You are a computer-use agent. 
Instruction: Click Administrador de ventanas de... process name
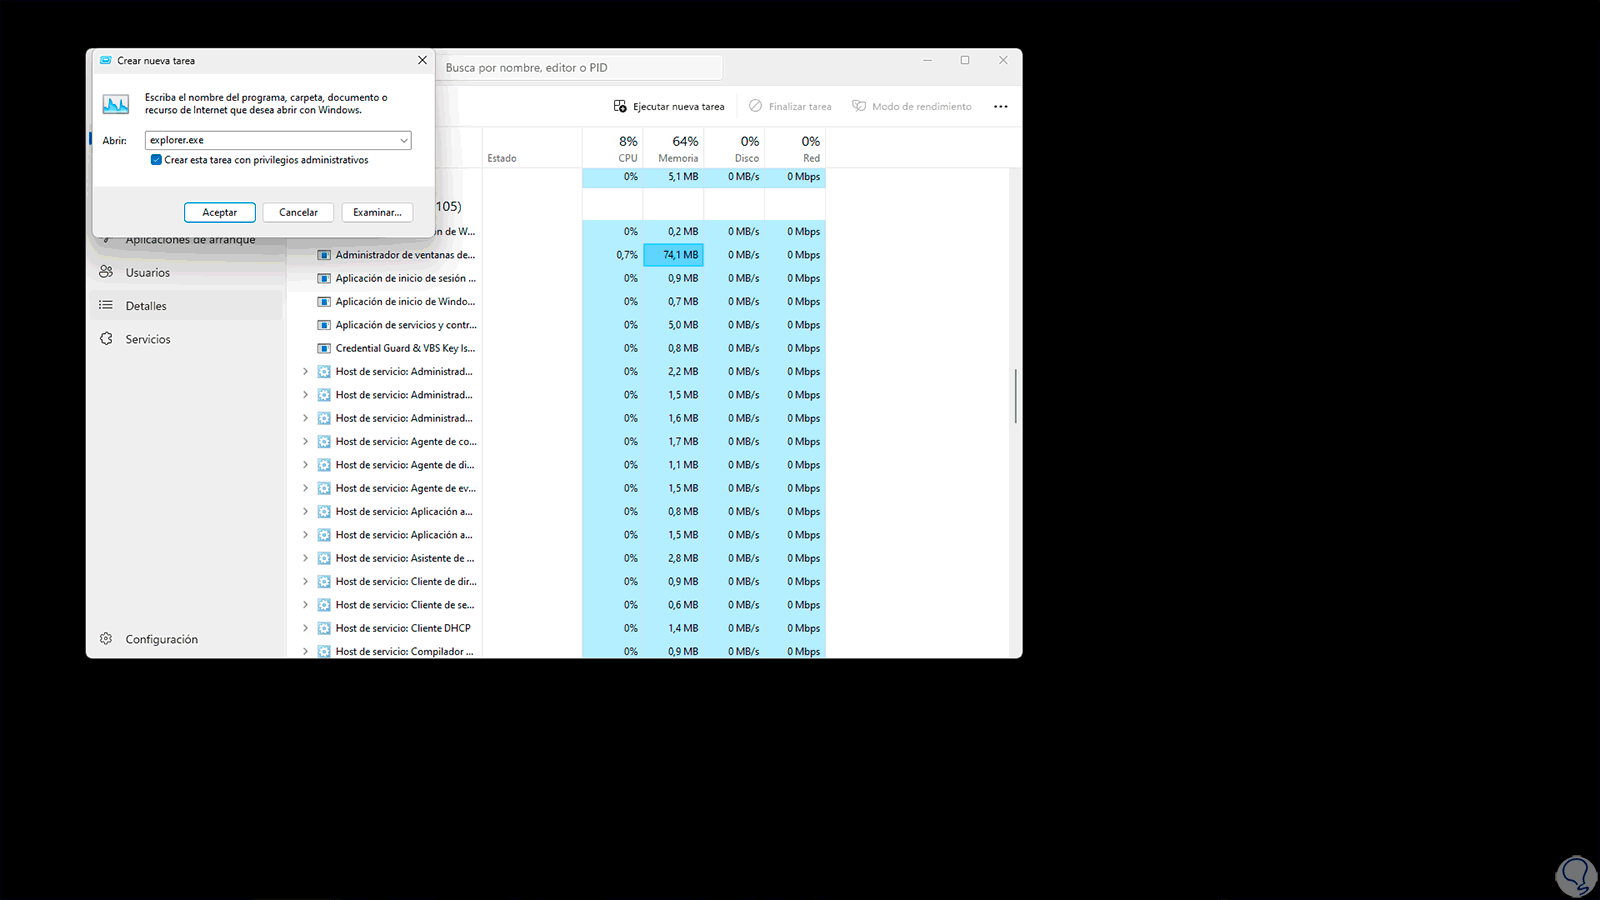pos(405,255)
